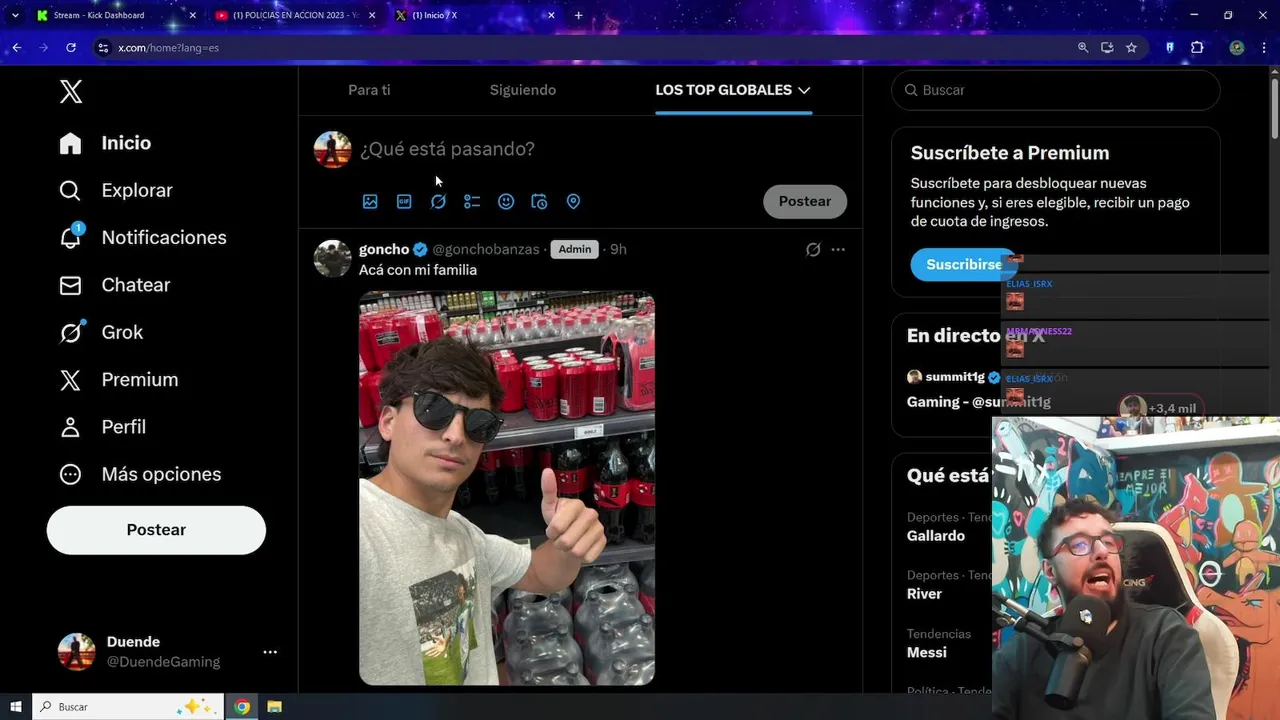Open Más opciones menu
This screenshot has width=1280, height=720.
[139, 474]
